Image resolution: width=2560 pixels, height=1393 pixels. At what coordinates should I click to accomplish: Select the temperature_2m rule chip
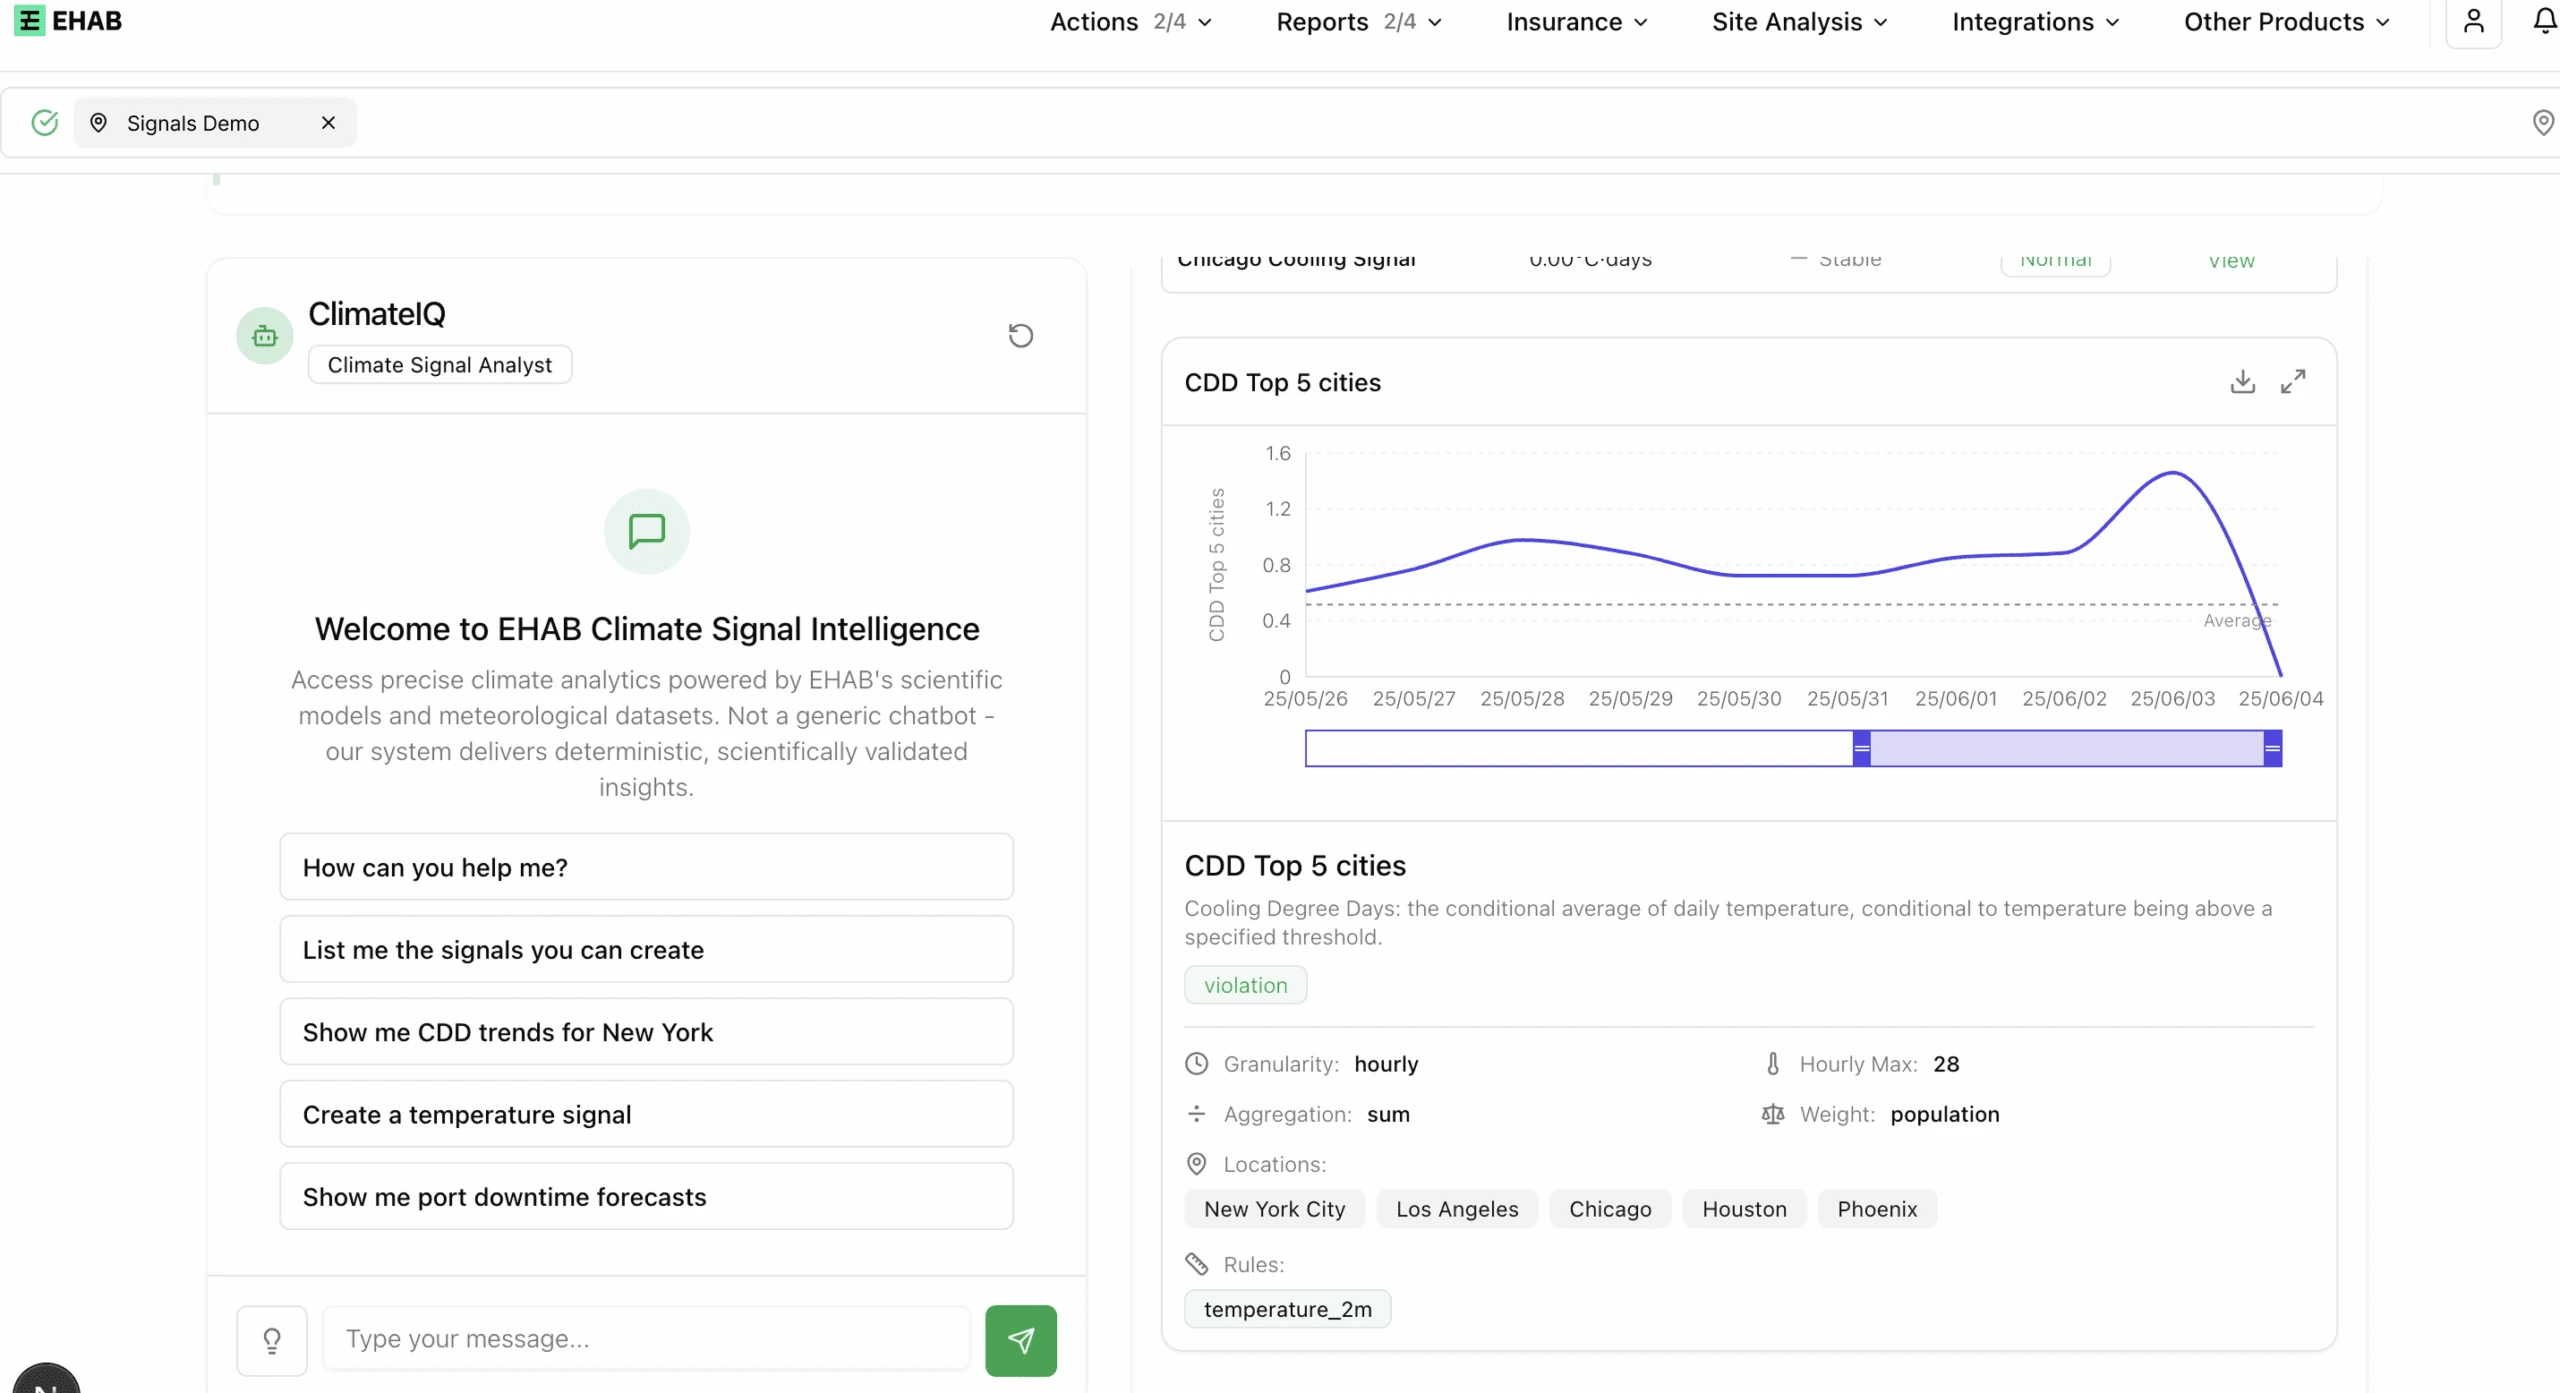1287,1308
